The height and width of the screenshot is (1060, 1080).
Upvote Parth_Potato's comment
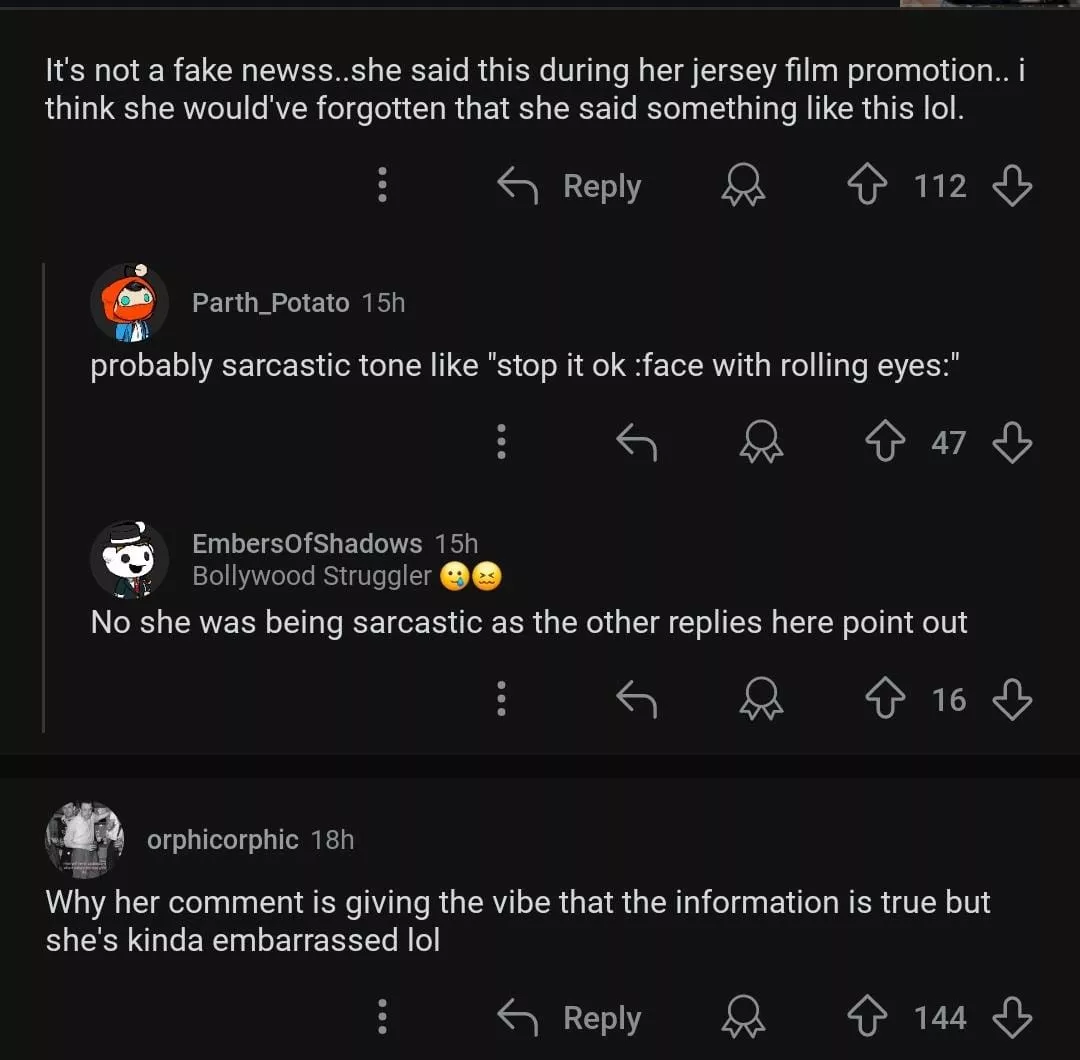click(885, 442)
